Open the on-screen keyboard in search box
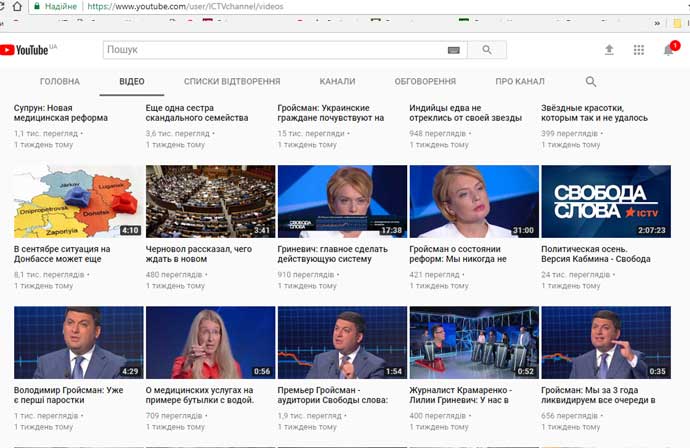Screen dimensions: 690x448 [x=453, y=50]
